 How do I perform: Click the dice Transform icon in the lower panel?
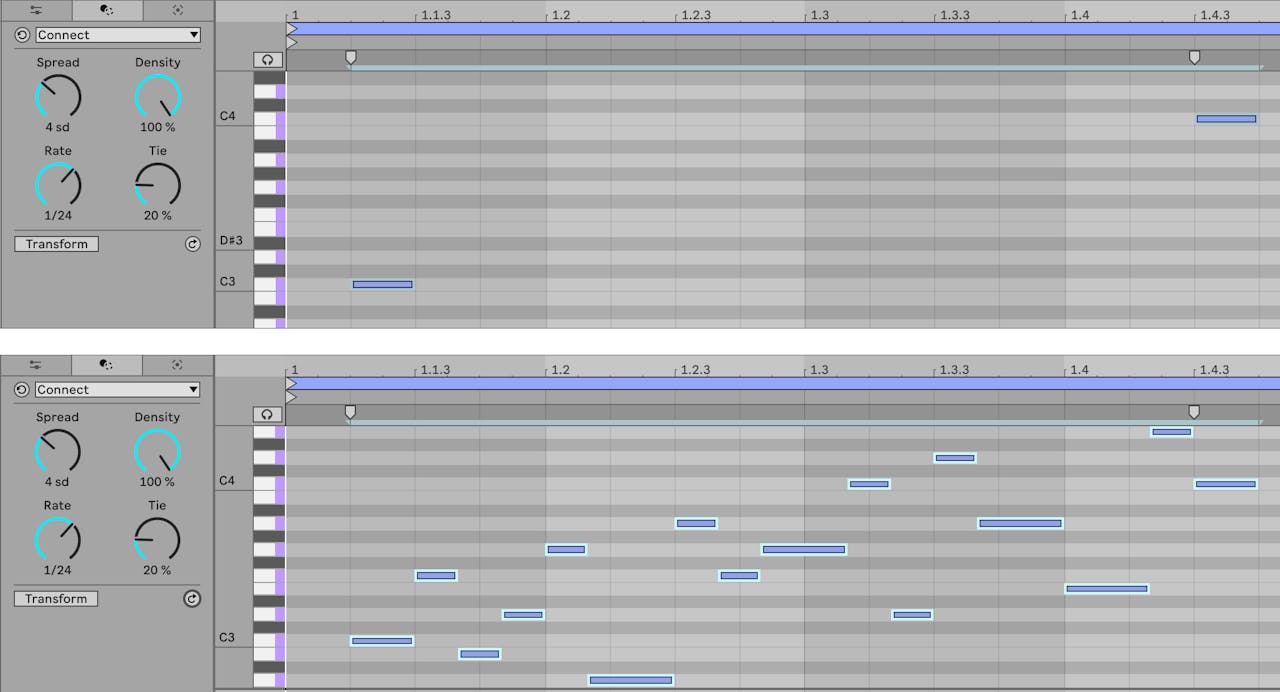[x=105, y=365]
